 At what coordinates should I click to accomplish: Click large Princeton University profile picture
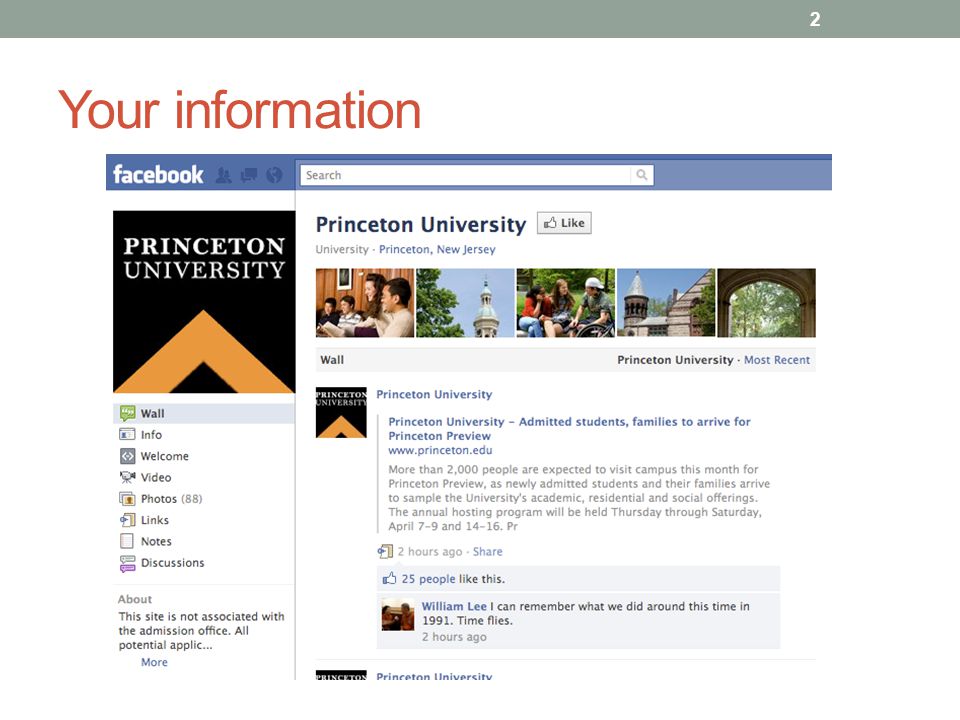(x=204, y=302)
